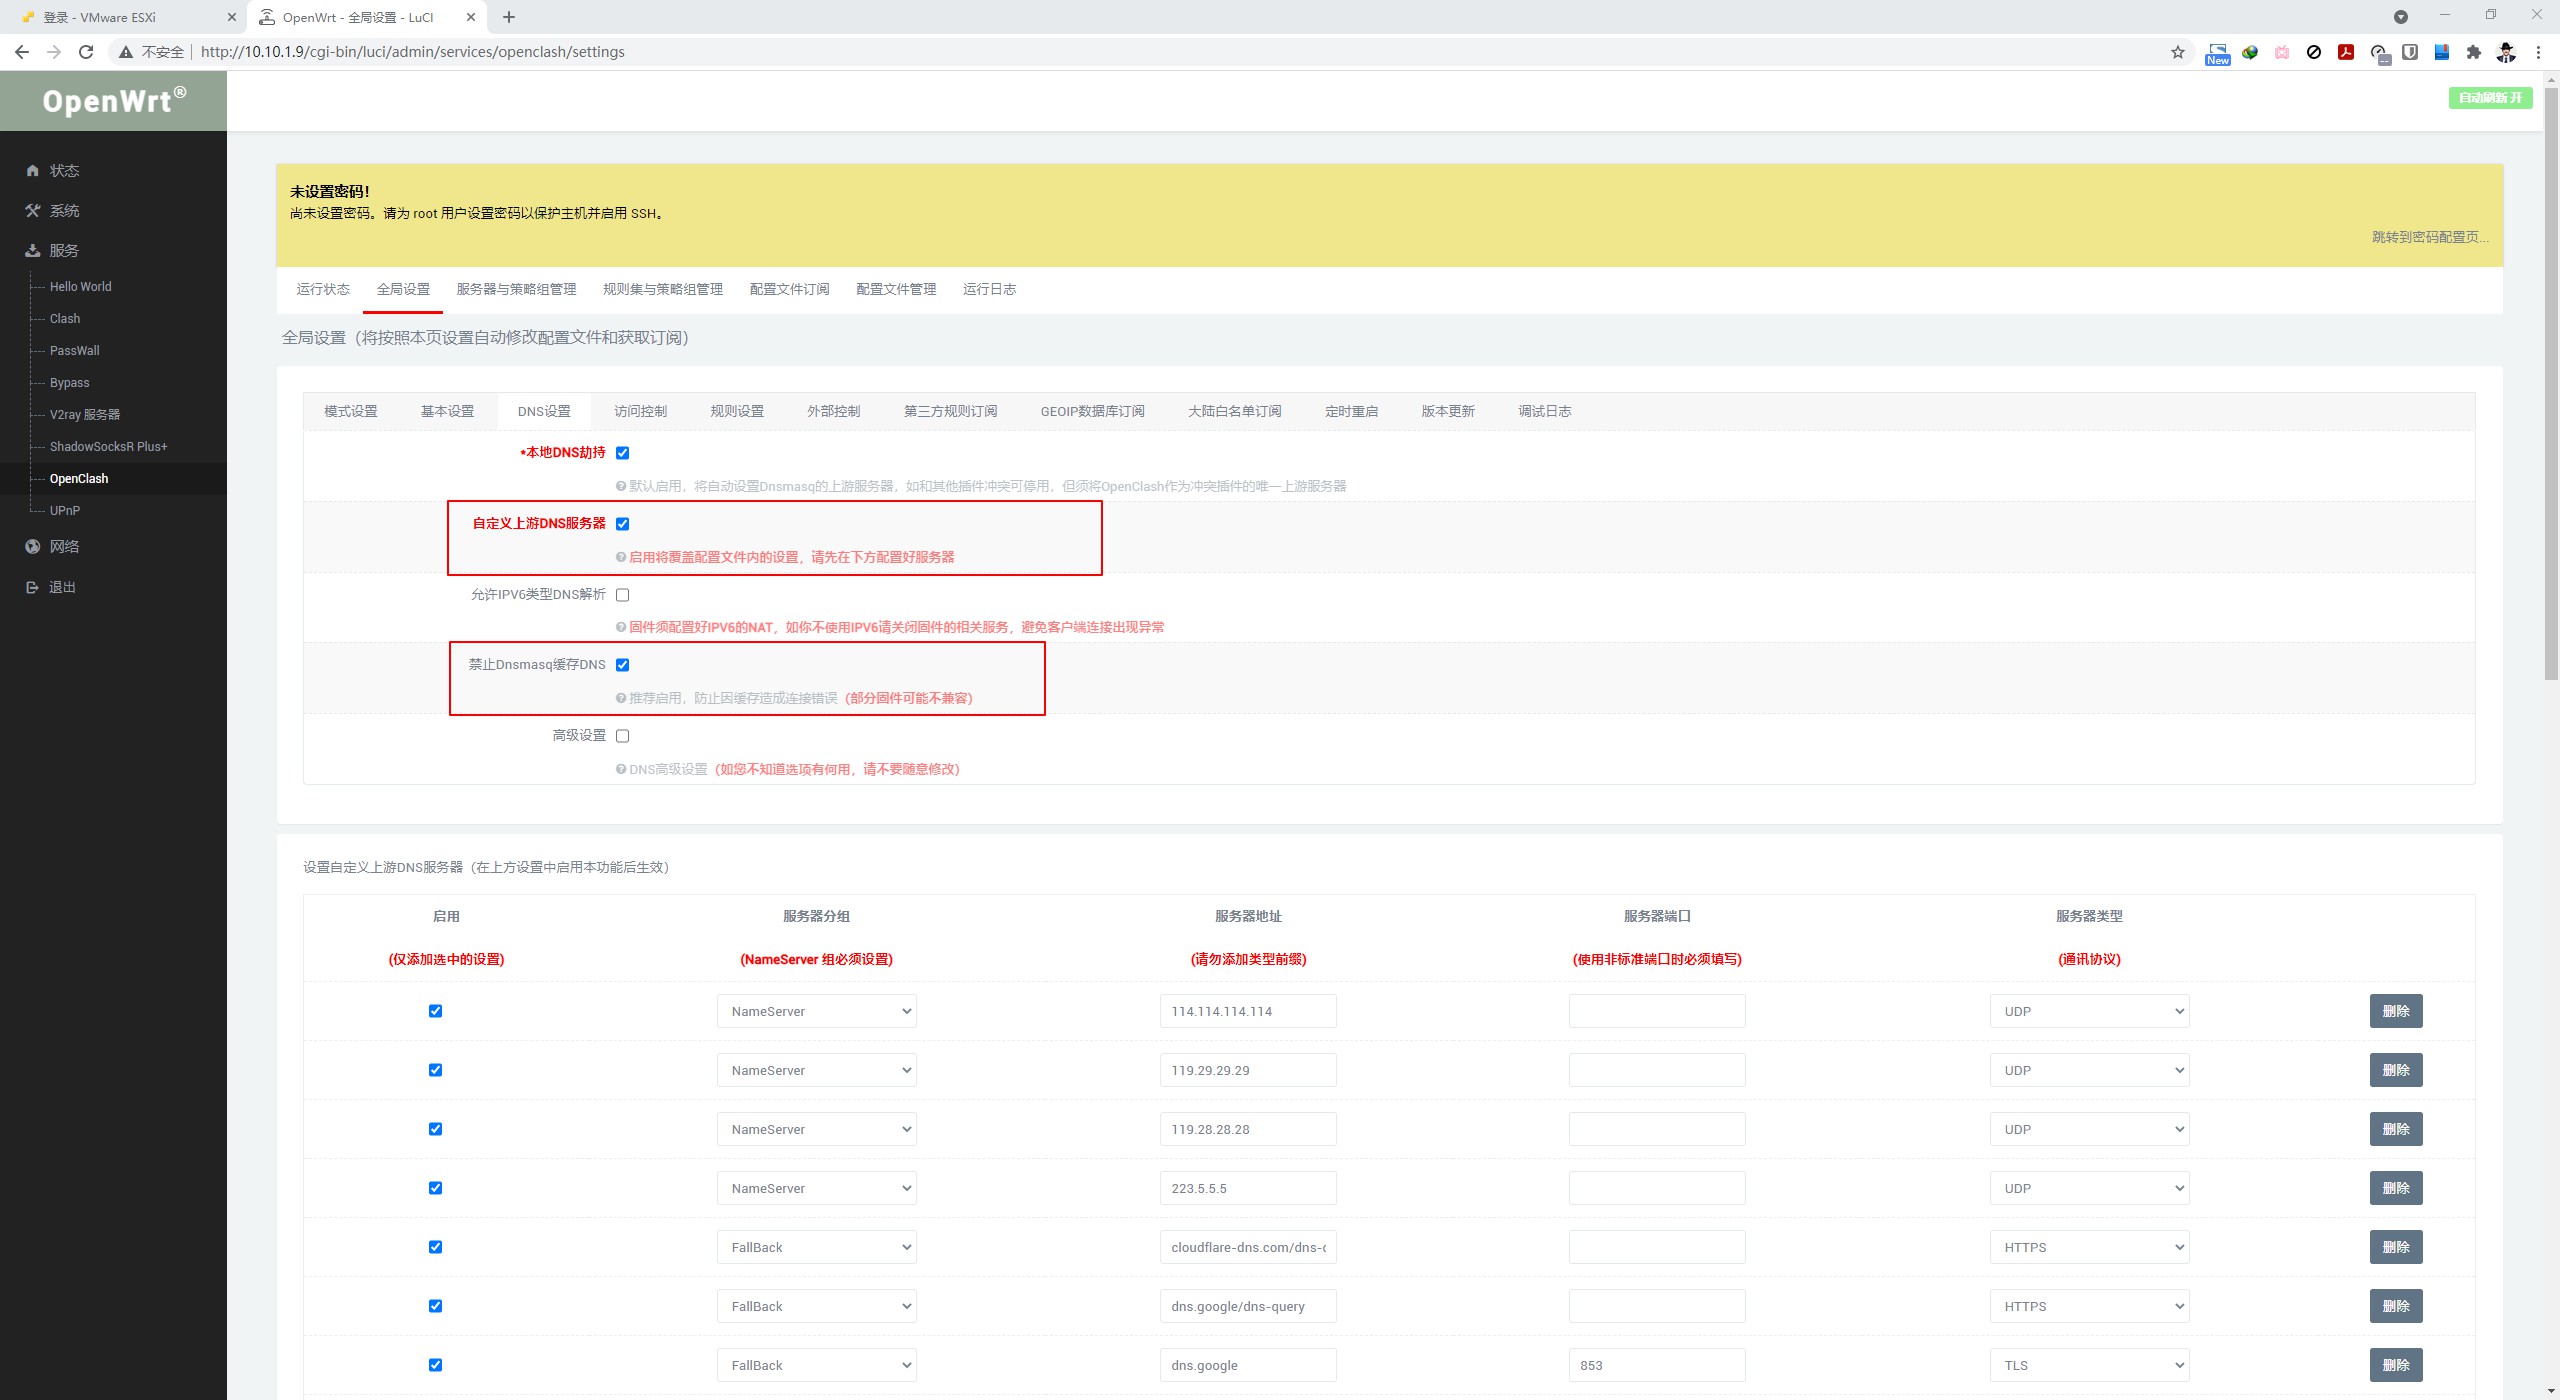Follow the 跳转到密码配置页 link
Image resolution: width=2560 pixels, height=1400 pixels.
[2430, 237]
